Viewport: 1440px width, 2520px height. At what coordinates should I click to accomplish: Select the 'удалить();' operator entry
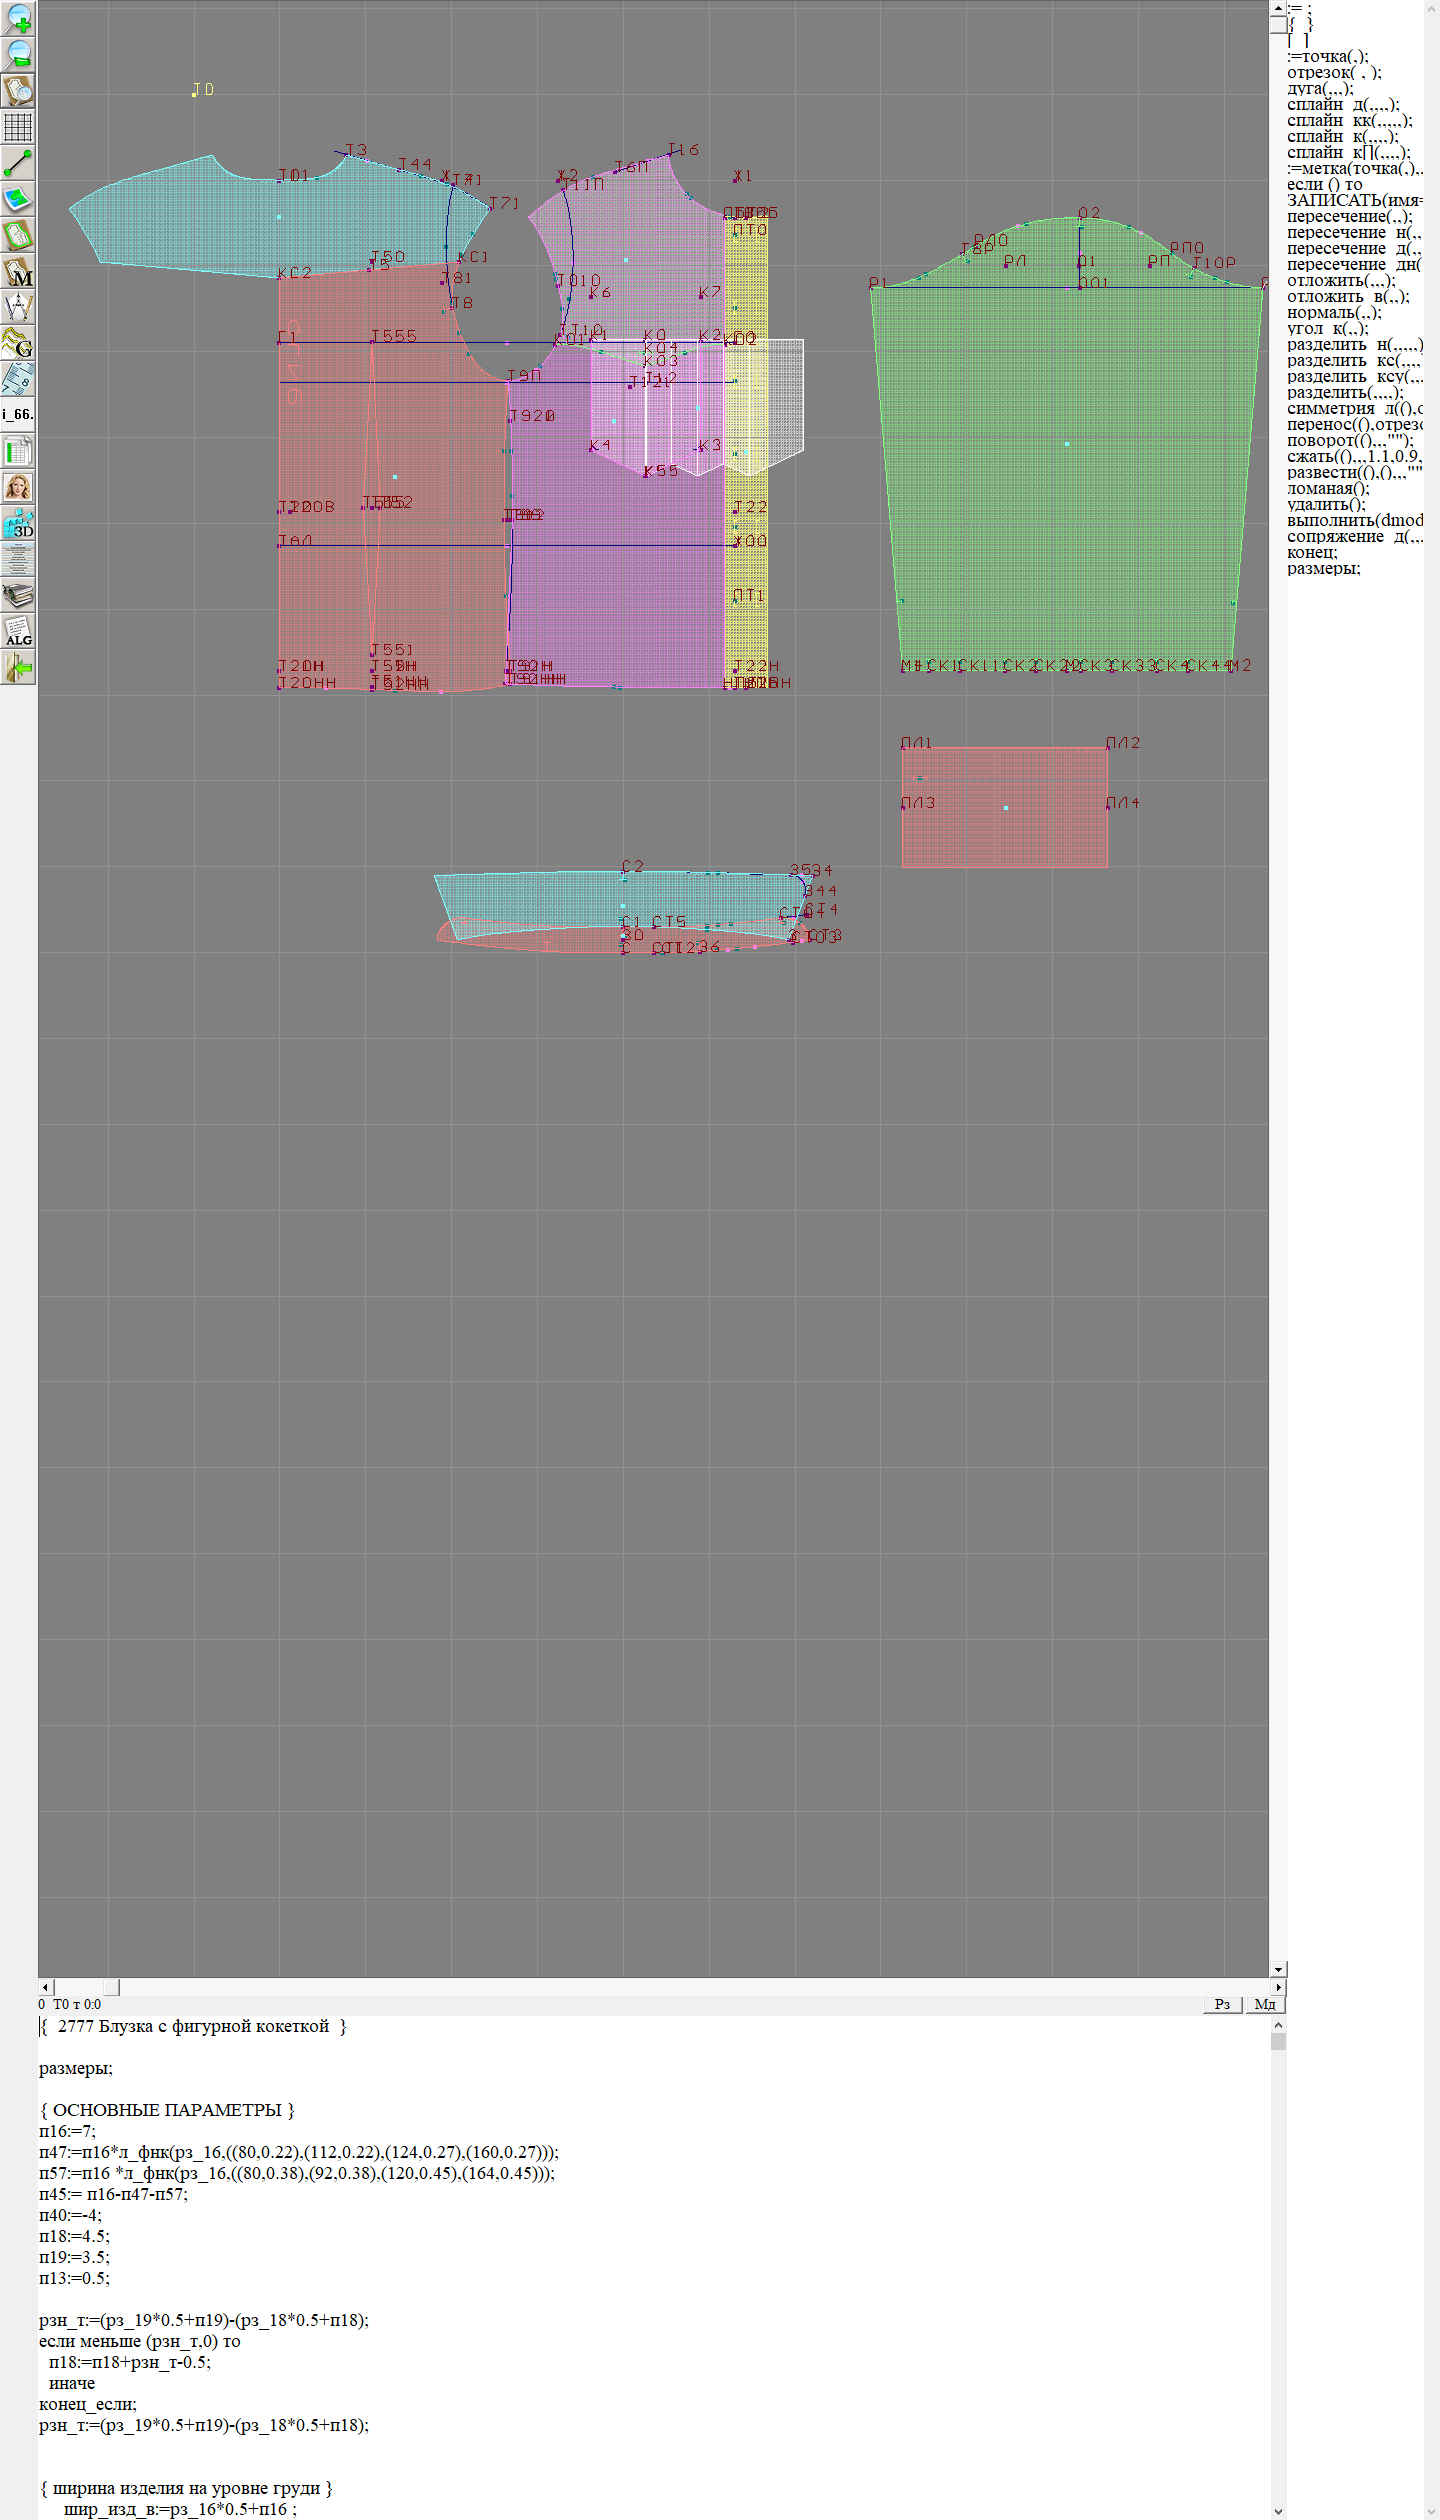click(x=1325, y=504)
